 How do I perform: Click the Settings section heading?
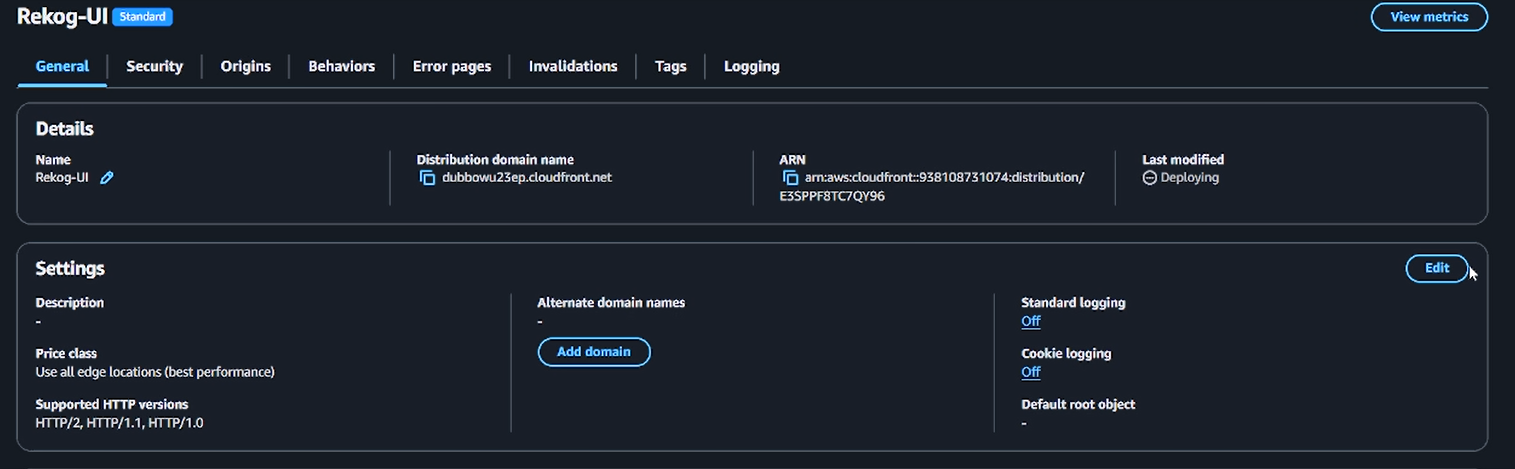70,269
